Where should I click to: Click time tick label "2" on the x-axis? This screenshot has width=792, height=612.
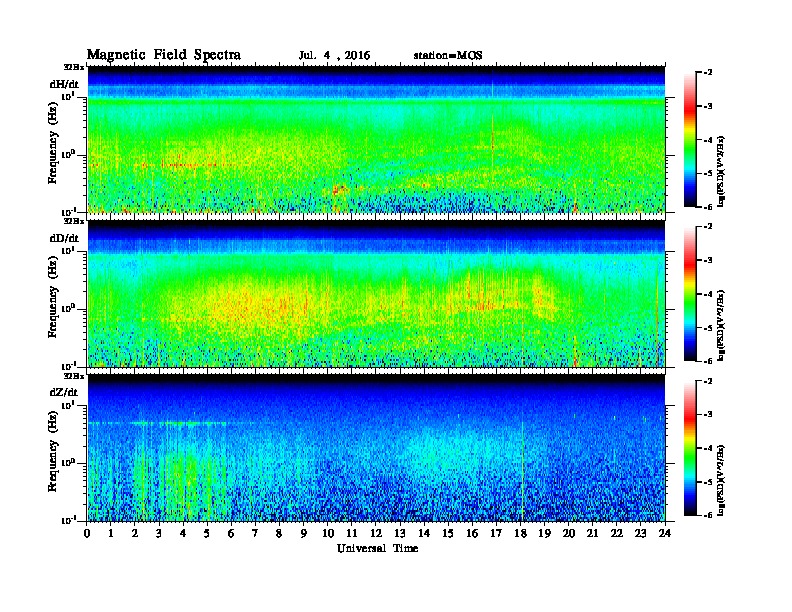(x=135, y=534)
